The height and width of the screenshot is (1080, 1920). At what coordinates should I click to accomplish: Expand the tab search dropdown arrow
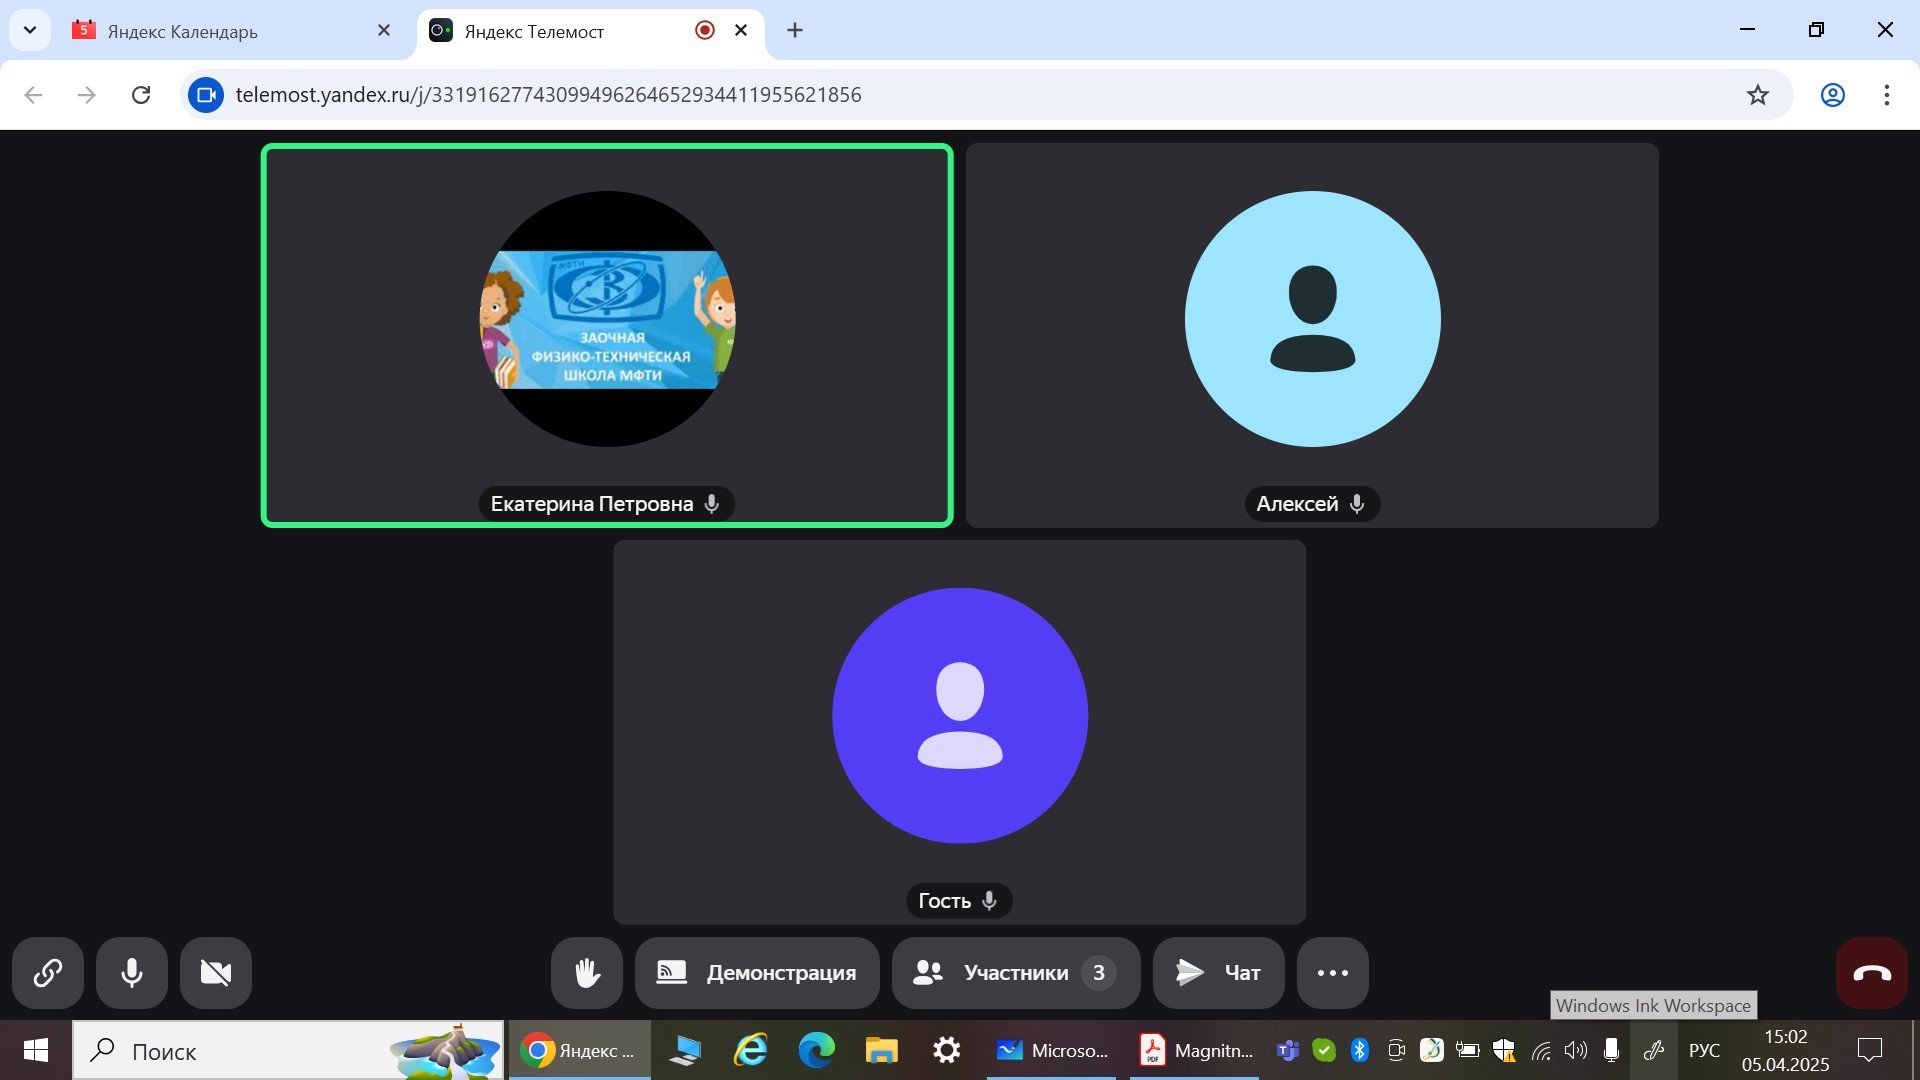tap(30, 30)
